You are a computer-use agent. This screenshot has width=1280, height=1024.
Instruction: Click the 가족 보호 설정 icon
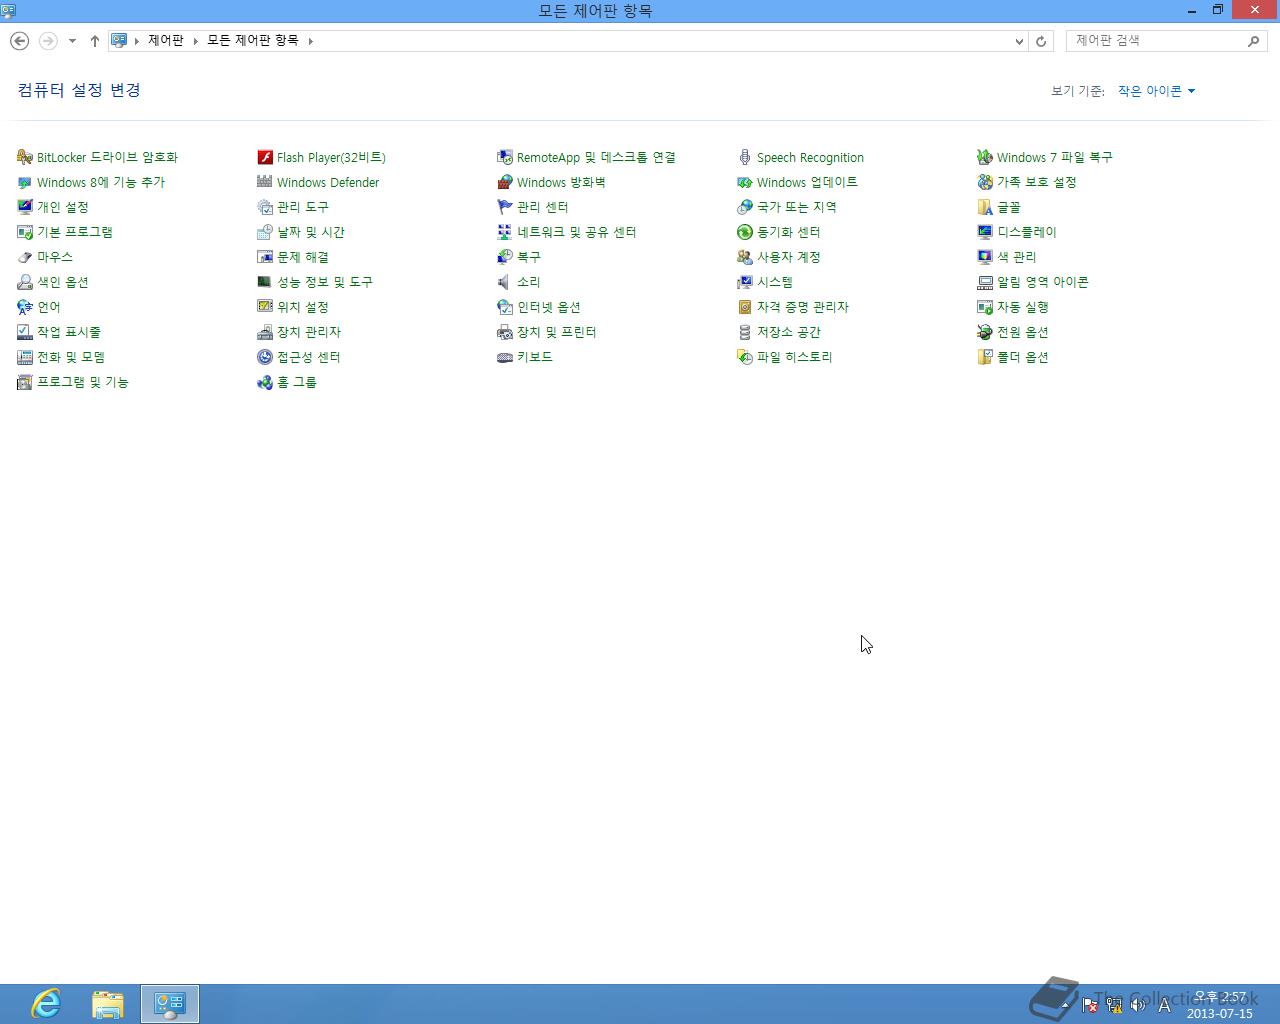[x=985, y=182]
